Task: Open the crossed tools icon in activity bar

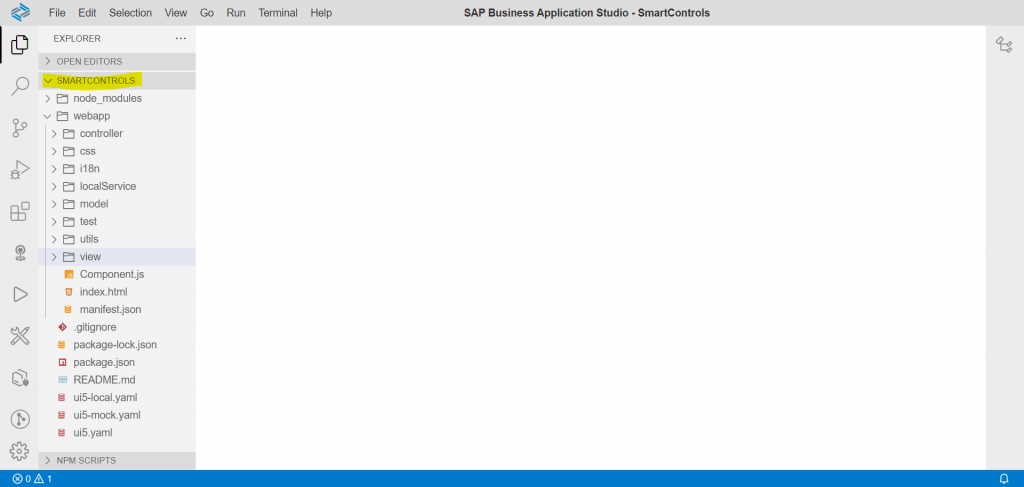Action: point(20,336)
